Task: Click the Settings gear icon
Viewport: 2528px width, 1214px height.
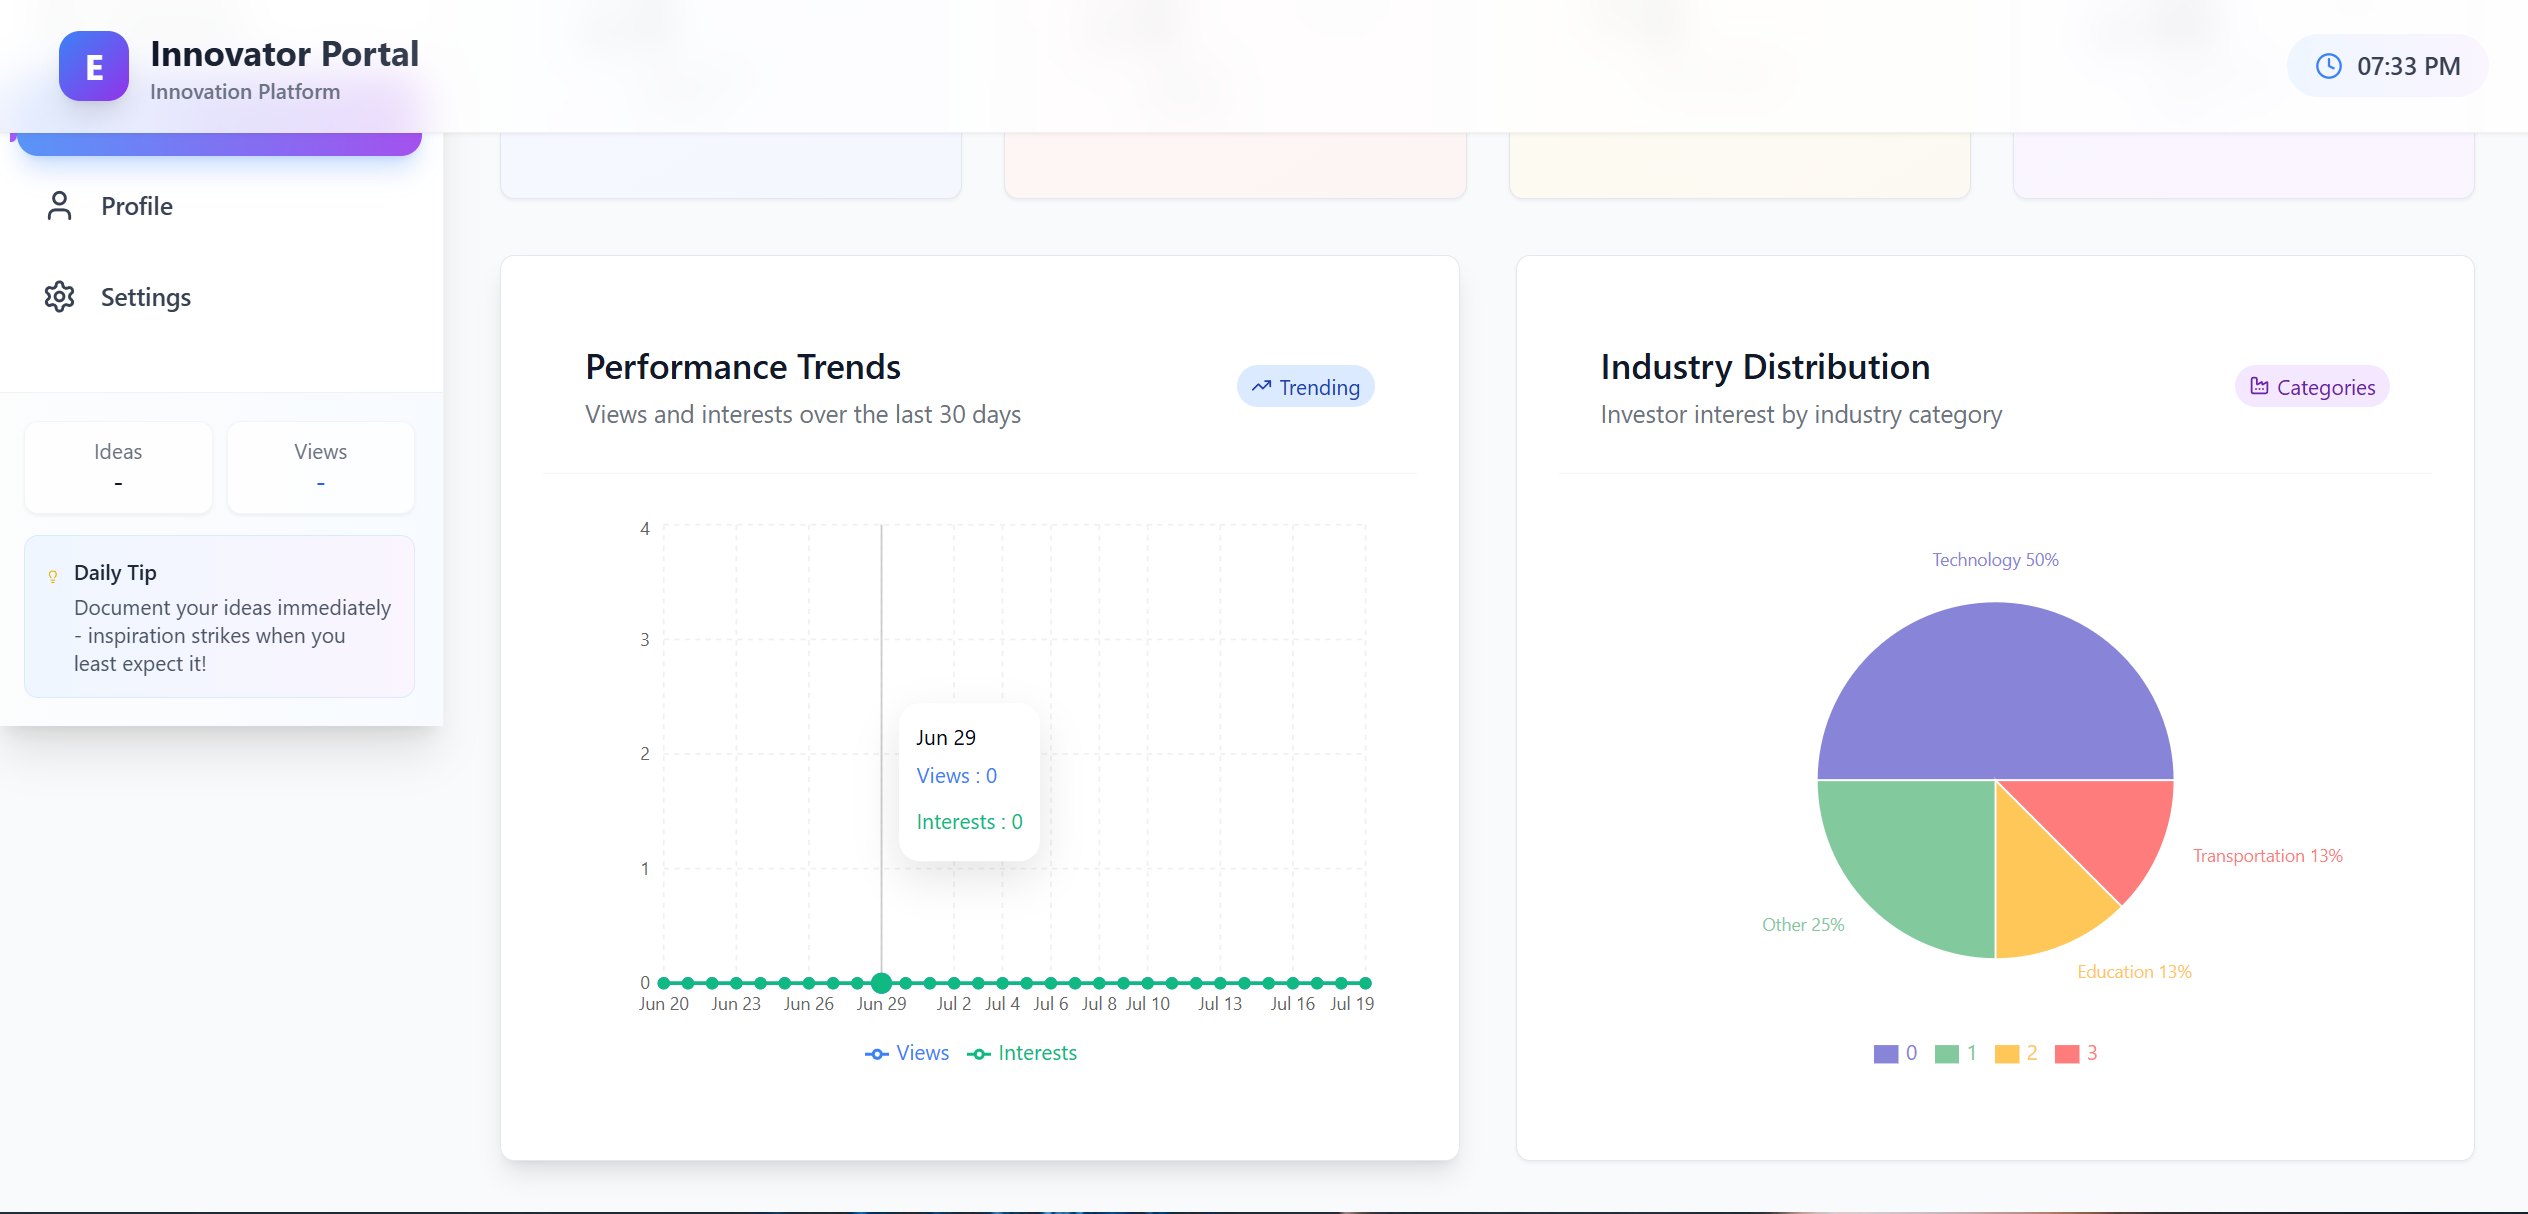Action: (x=60, y=297)
